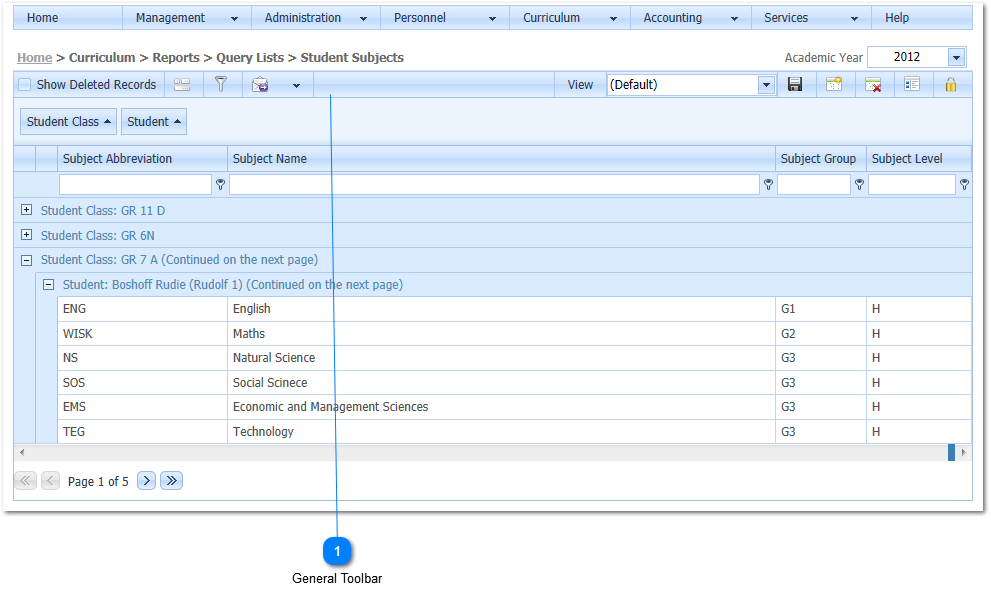Click Student Class: GR 6N row text
This screenshot has height=602, width=991.
click(98, 236)
